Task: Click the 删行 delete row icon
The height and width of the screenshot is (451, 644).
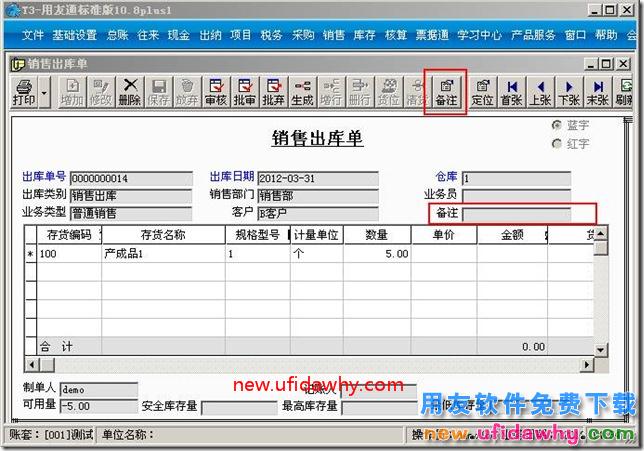Action: [360, 92]
